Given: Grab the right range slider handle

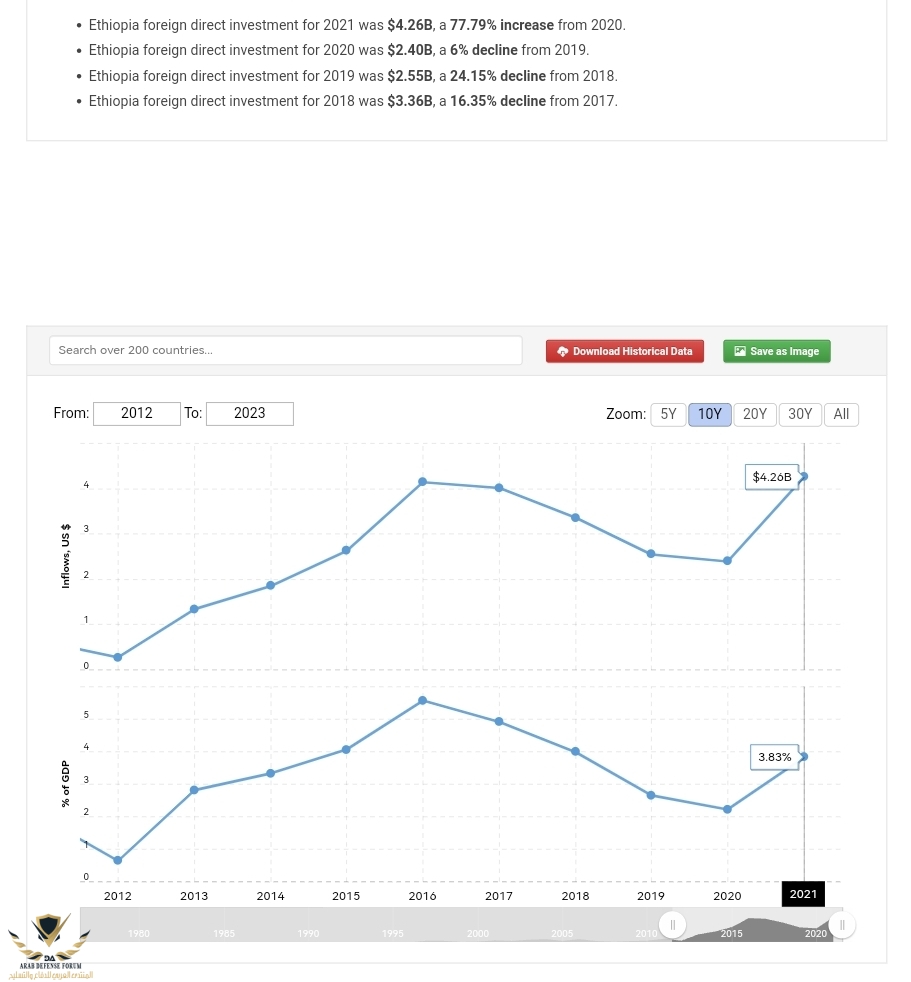Looking at the screenshot, I should 842,925.
